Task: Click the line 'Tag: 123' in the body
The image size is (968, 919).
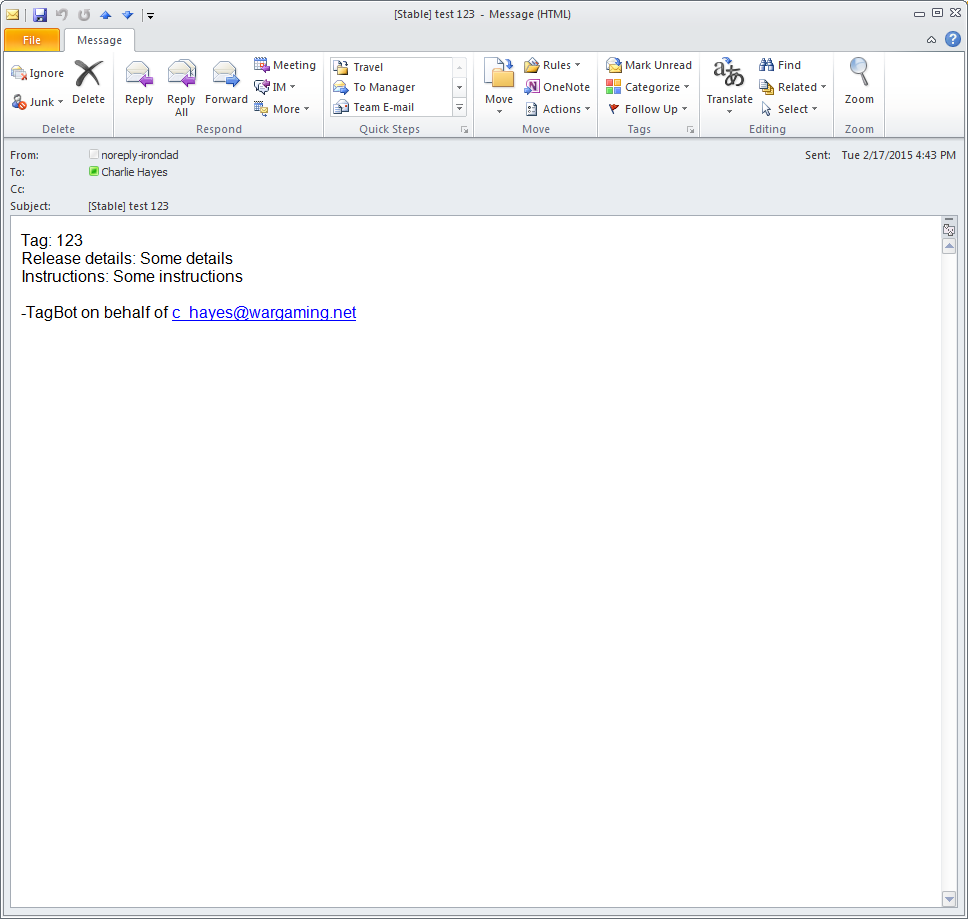Action: coord(52,240)
